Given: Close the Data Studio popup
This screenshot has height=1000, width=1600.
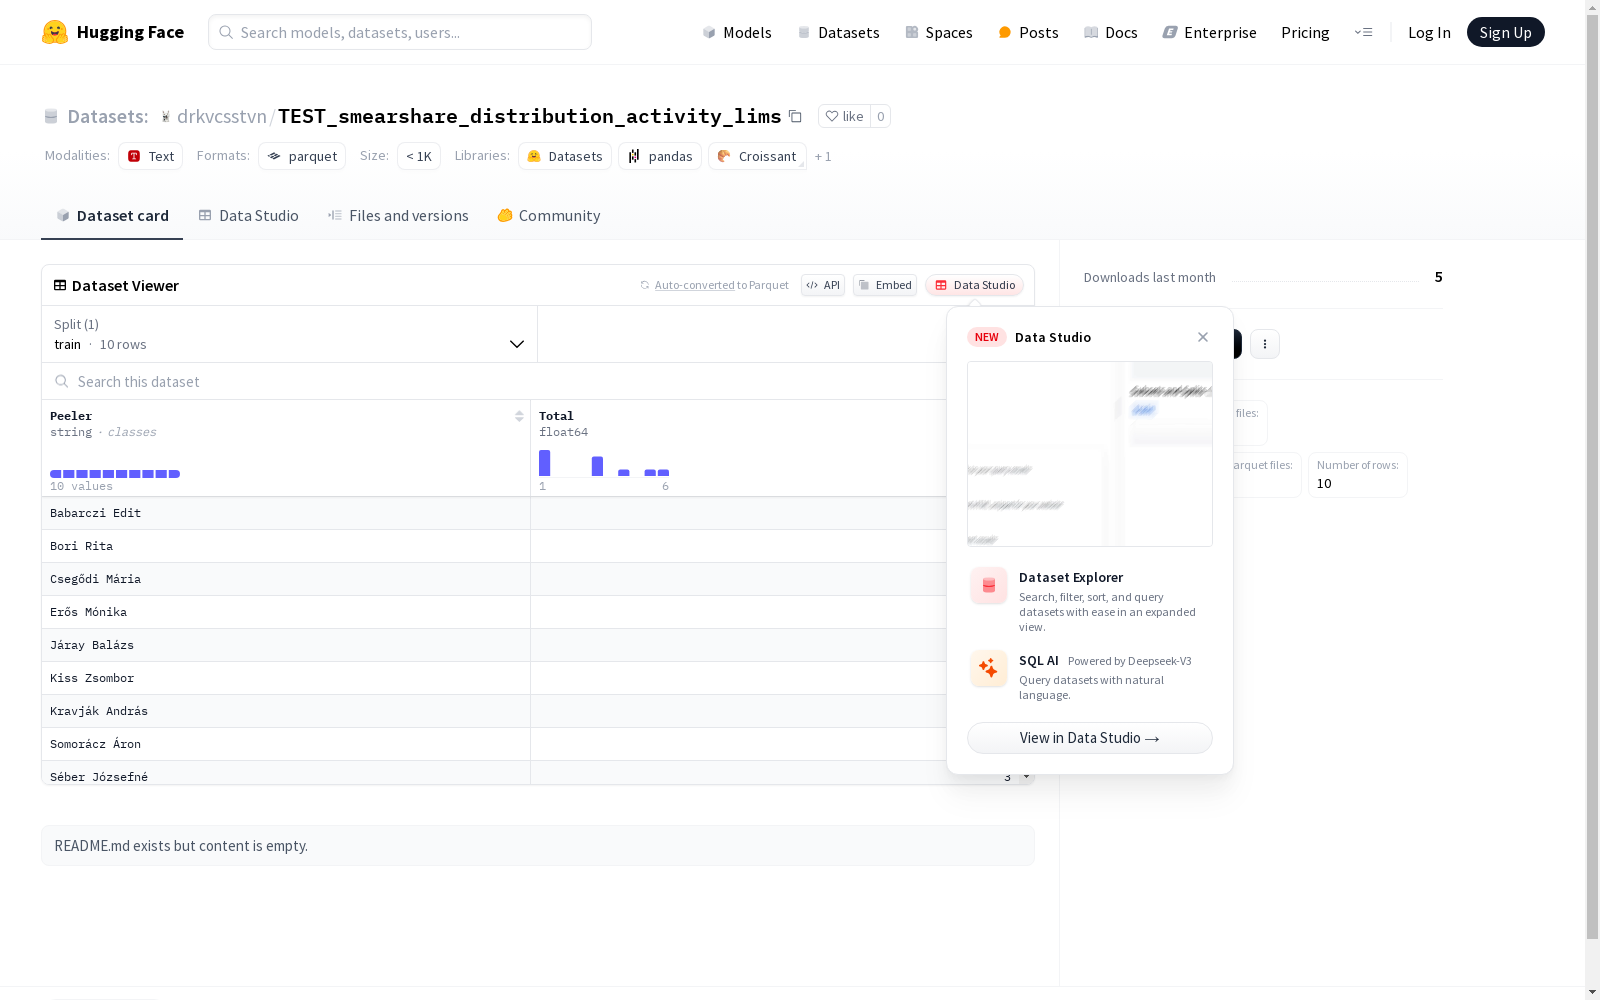Looking at the screenshot, I should 1203,337.
